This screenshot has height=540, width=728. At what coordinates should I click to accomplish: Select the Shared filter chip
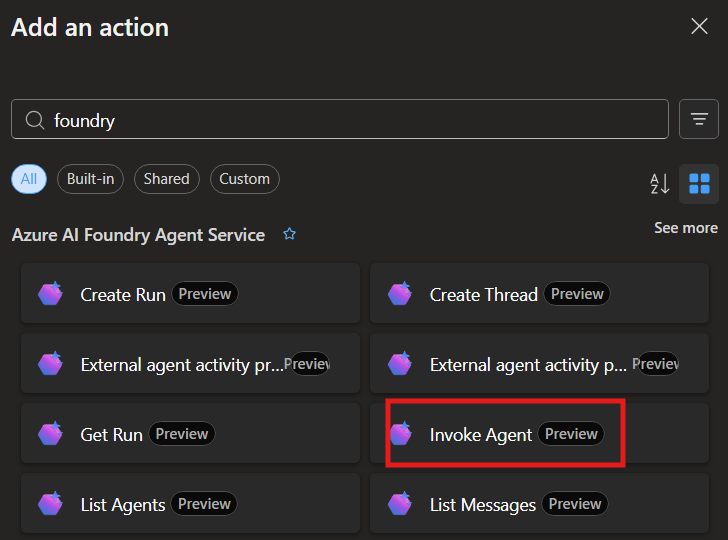167,179
